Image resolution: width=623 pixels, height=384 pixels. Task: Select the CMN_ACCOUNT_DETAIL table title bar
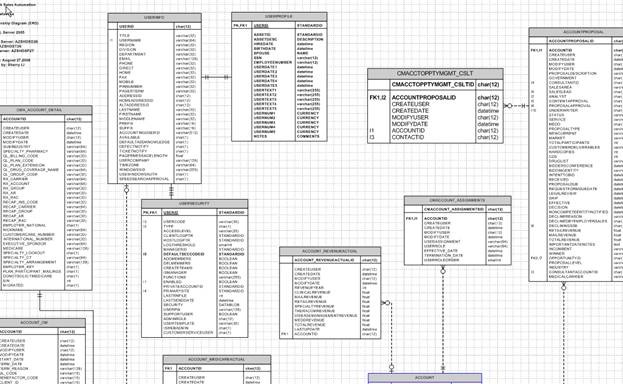pos(46,110)
